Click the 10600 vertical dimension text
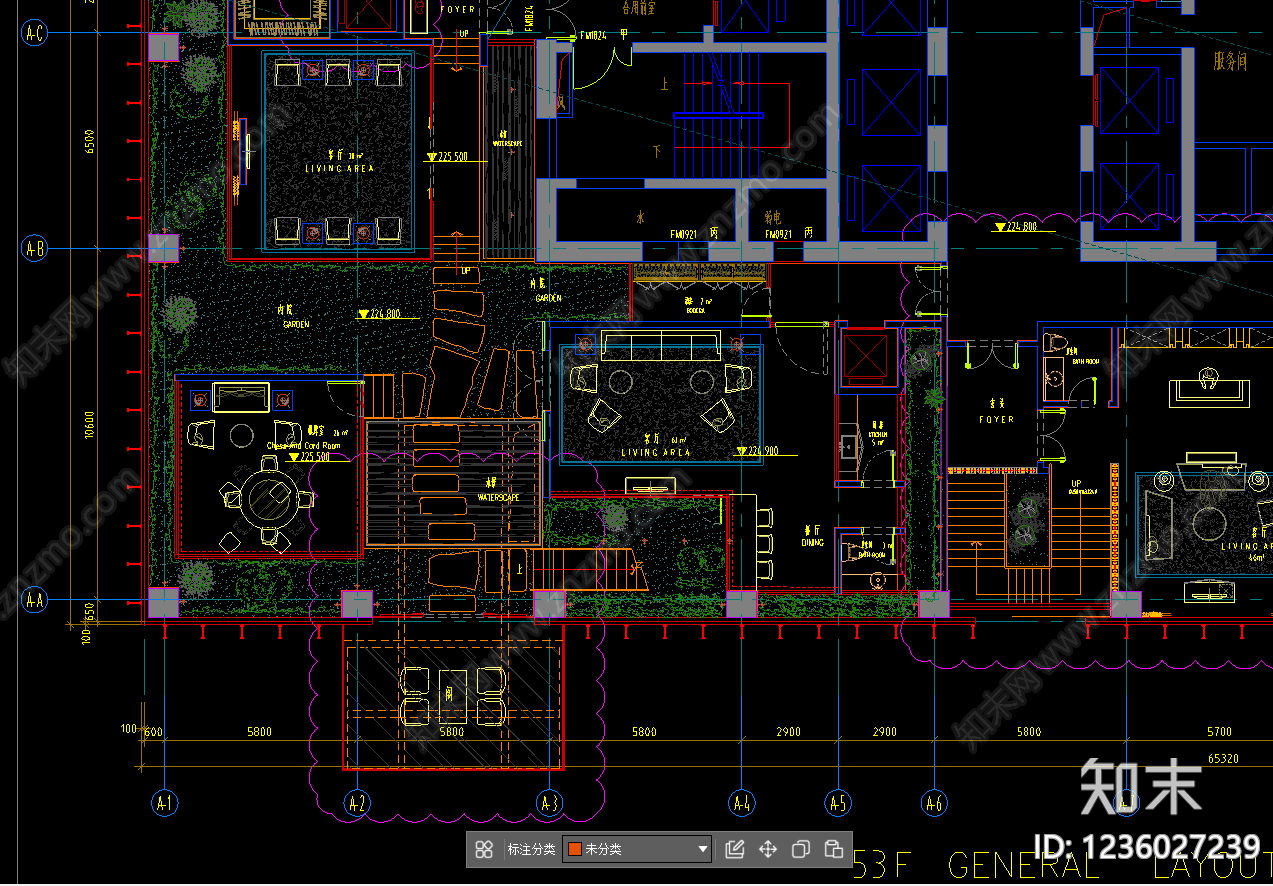Image resolution: width=1273 pixels, height=886 pixels. coord(89,424)
